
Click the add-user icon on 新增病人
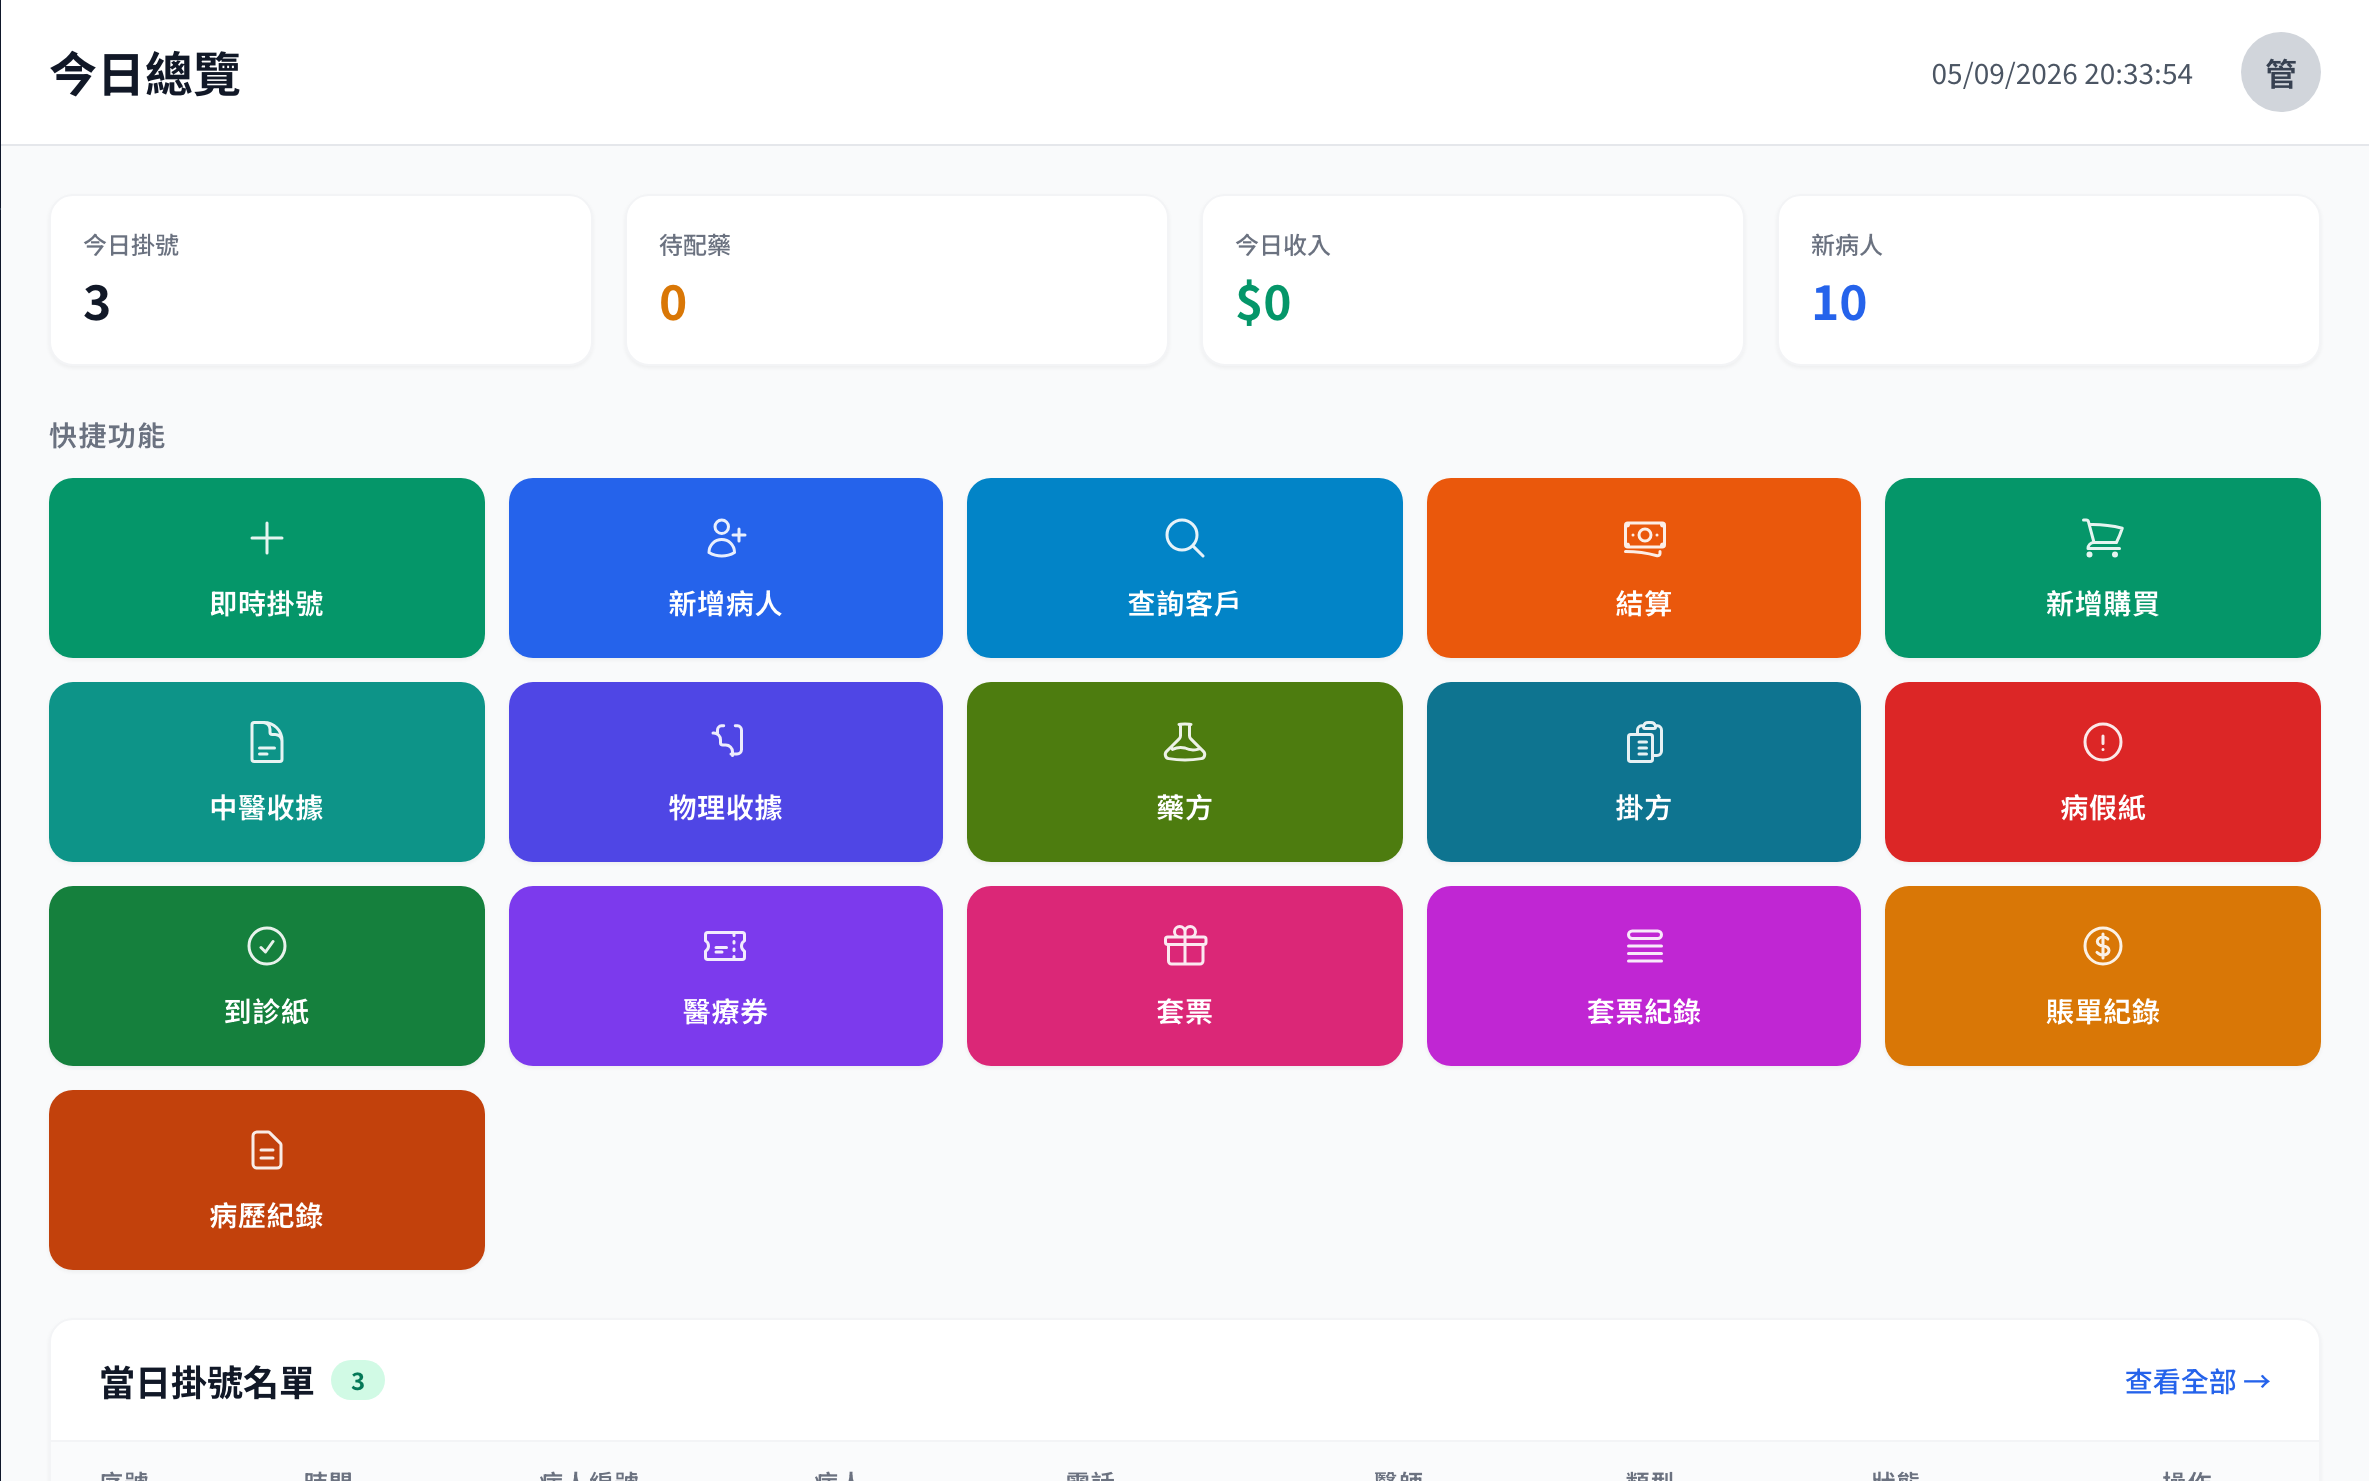tap(726, 538)
